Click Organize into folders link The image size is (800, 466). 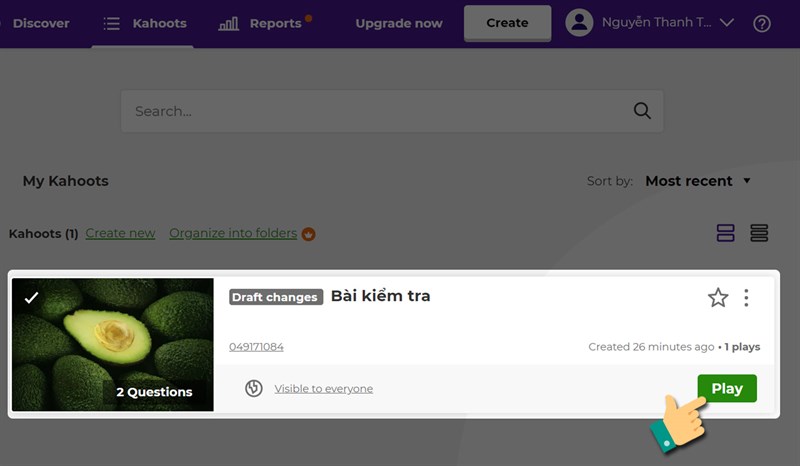[233, 233]
